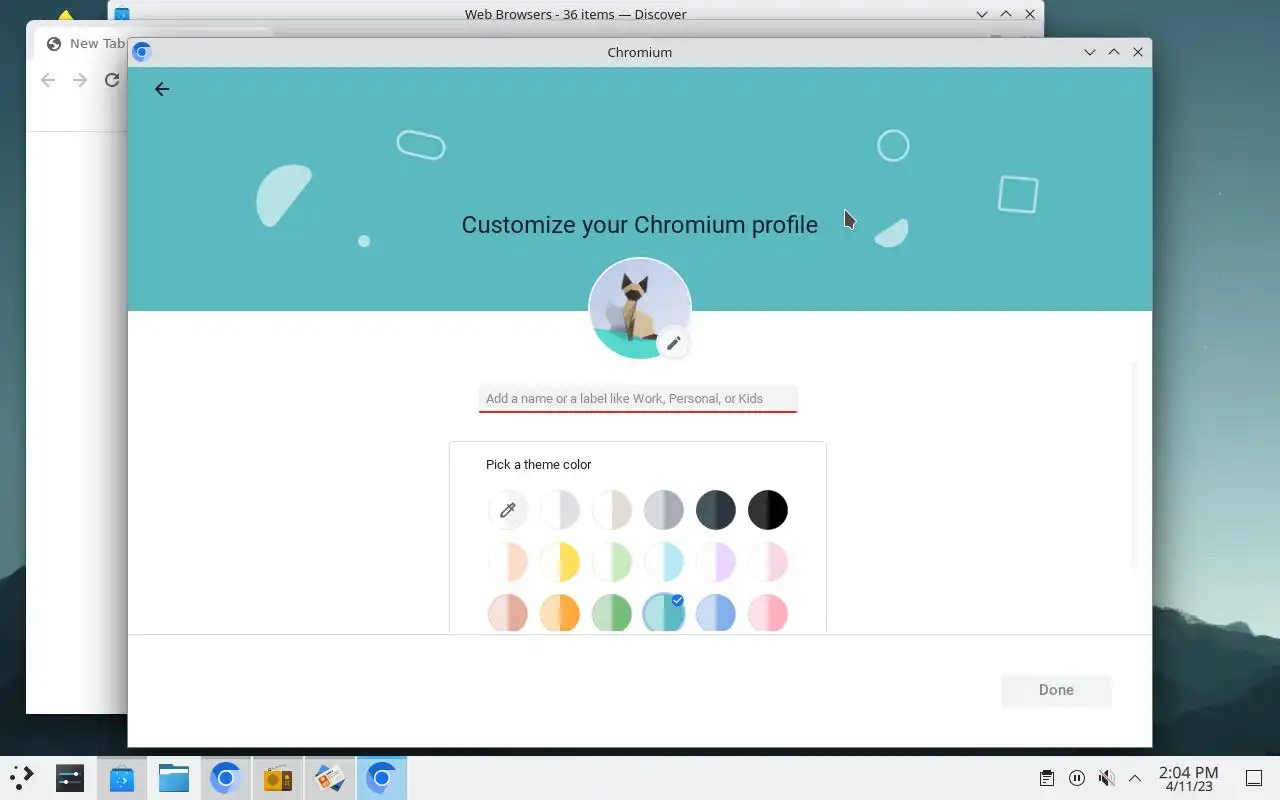Reload page in background browser window
This screenshot has height=800, width=1280.
tap(112, 80)
